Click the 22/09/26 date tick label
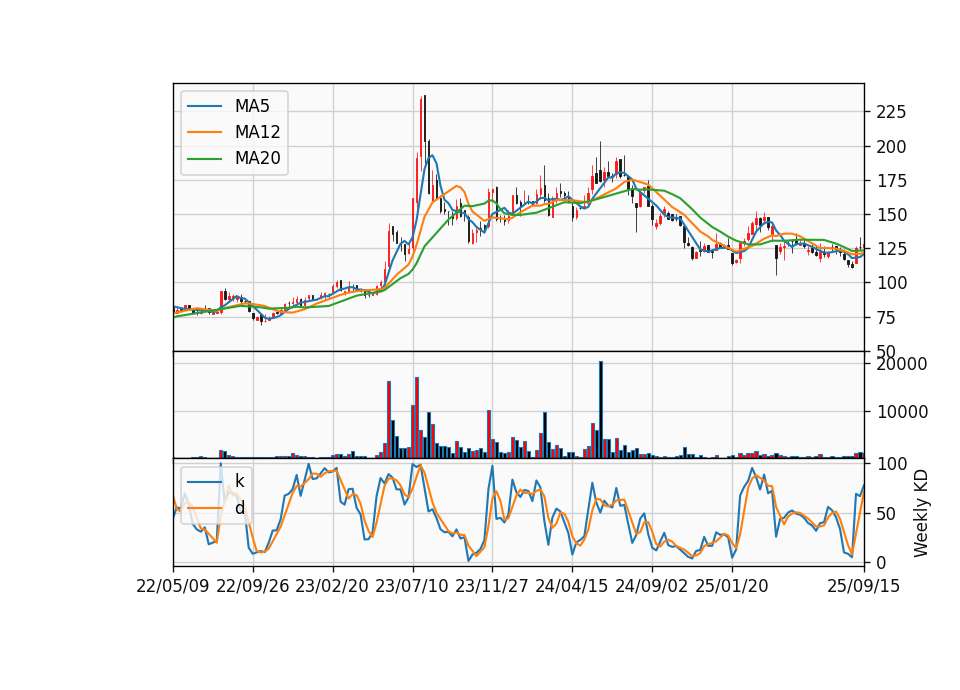Image resolution: width=960 pixels, height=690 pixels. (x=253, y=586)
